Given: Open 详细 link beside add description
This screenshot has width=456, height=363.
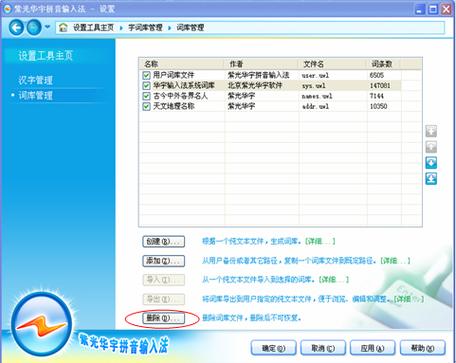Looking at the screenshot, I should click(395, 260).
